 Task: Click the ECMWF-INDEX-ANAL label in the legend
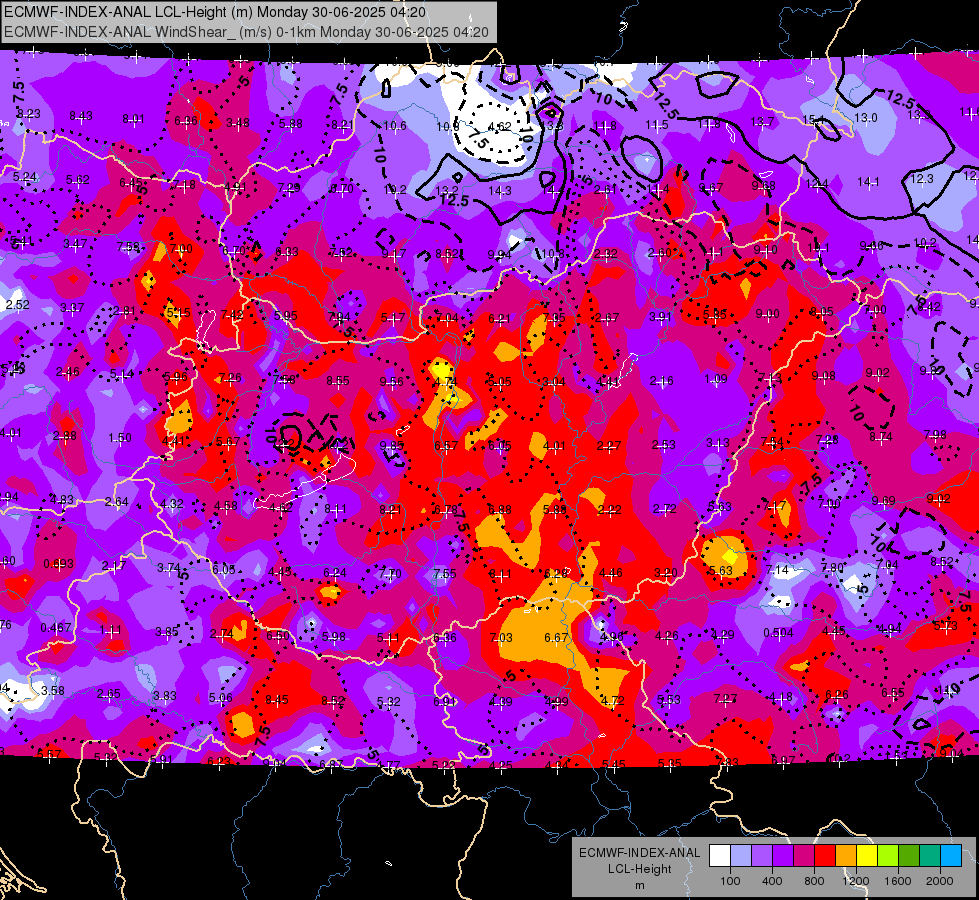(x=639, y=853)
